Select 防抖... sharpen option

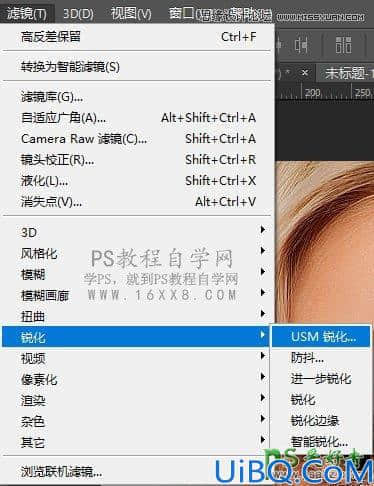click(321, 358)
